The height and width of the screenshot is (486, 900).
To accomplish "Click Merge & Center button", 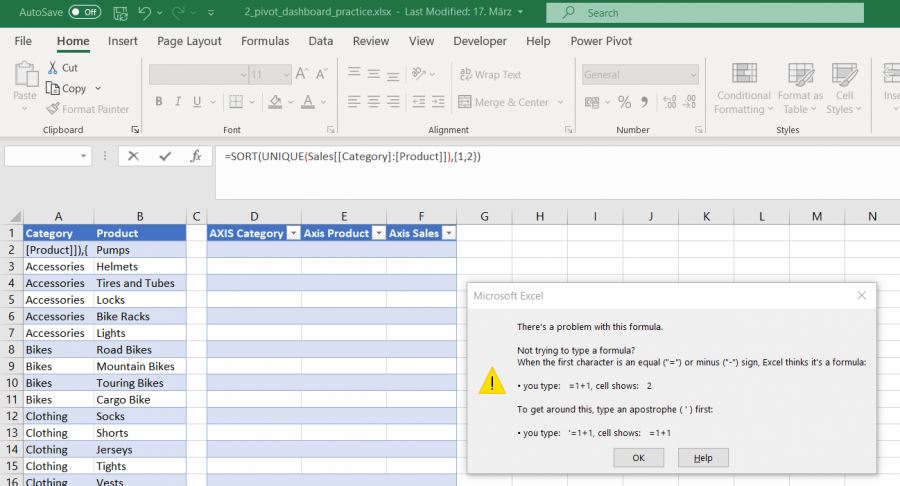I will [x=504, y=102].
